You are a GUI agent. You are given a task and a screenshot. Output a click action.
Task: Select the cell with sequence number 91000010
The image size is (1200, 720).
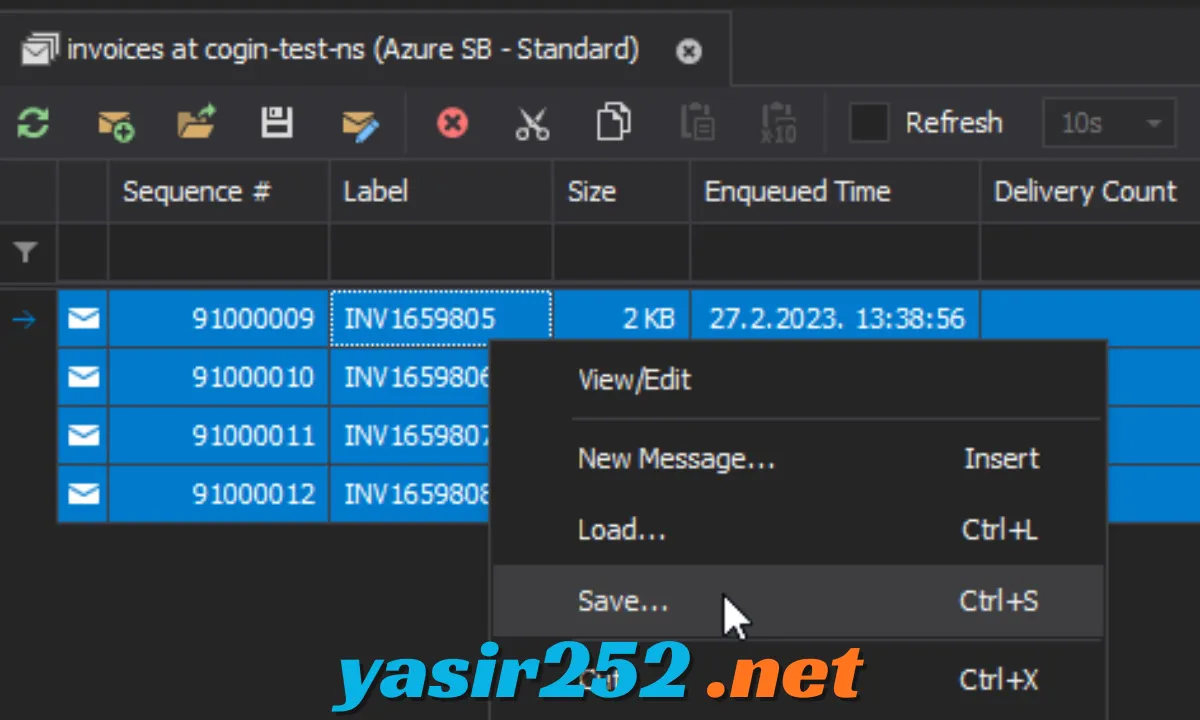coord(219,377)
